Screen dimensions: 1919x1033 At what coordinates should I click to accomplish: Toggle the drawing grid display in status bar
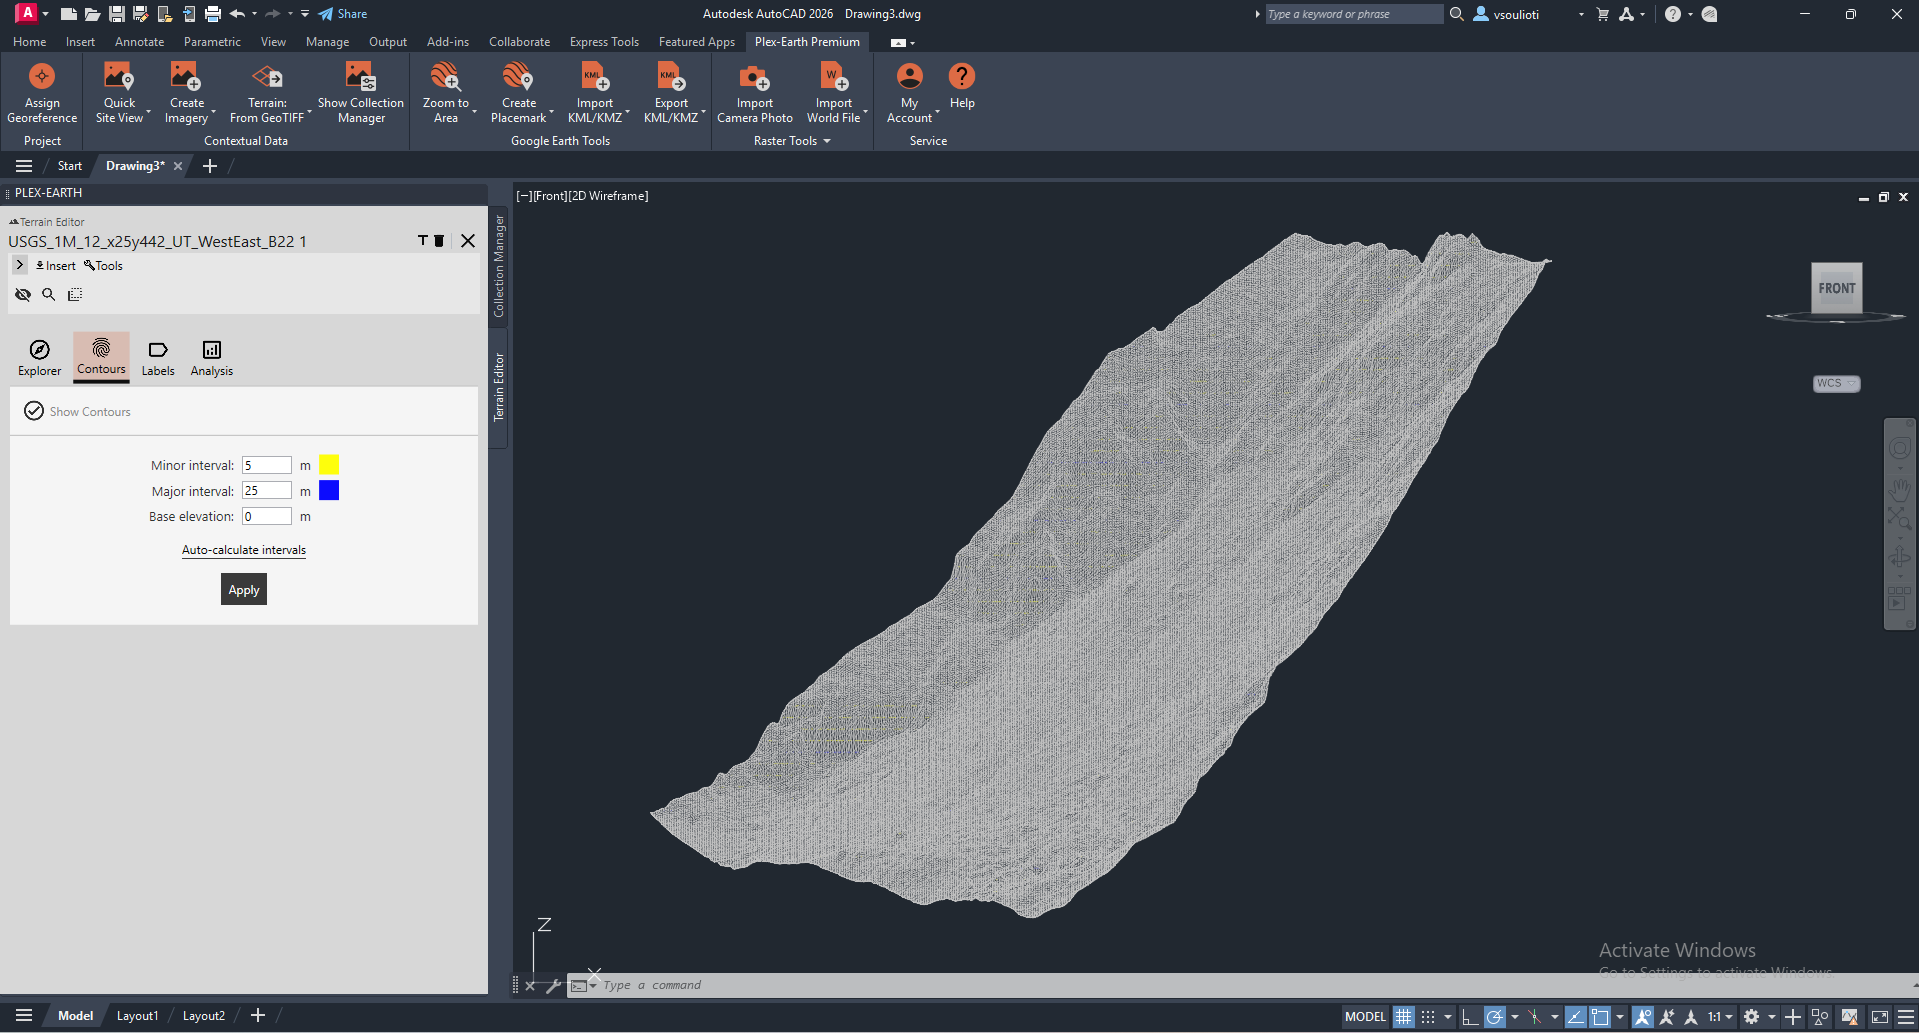(x=1404, y=1016)
